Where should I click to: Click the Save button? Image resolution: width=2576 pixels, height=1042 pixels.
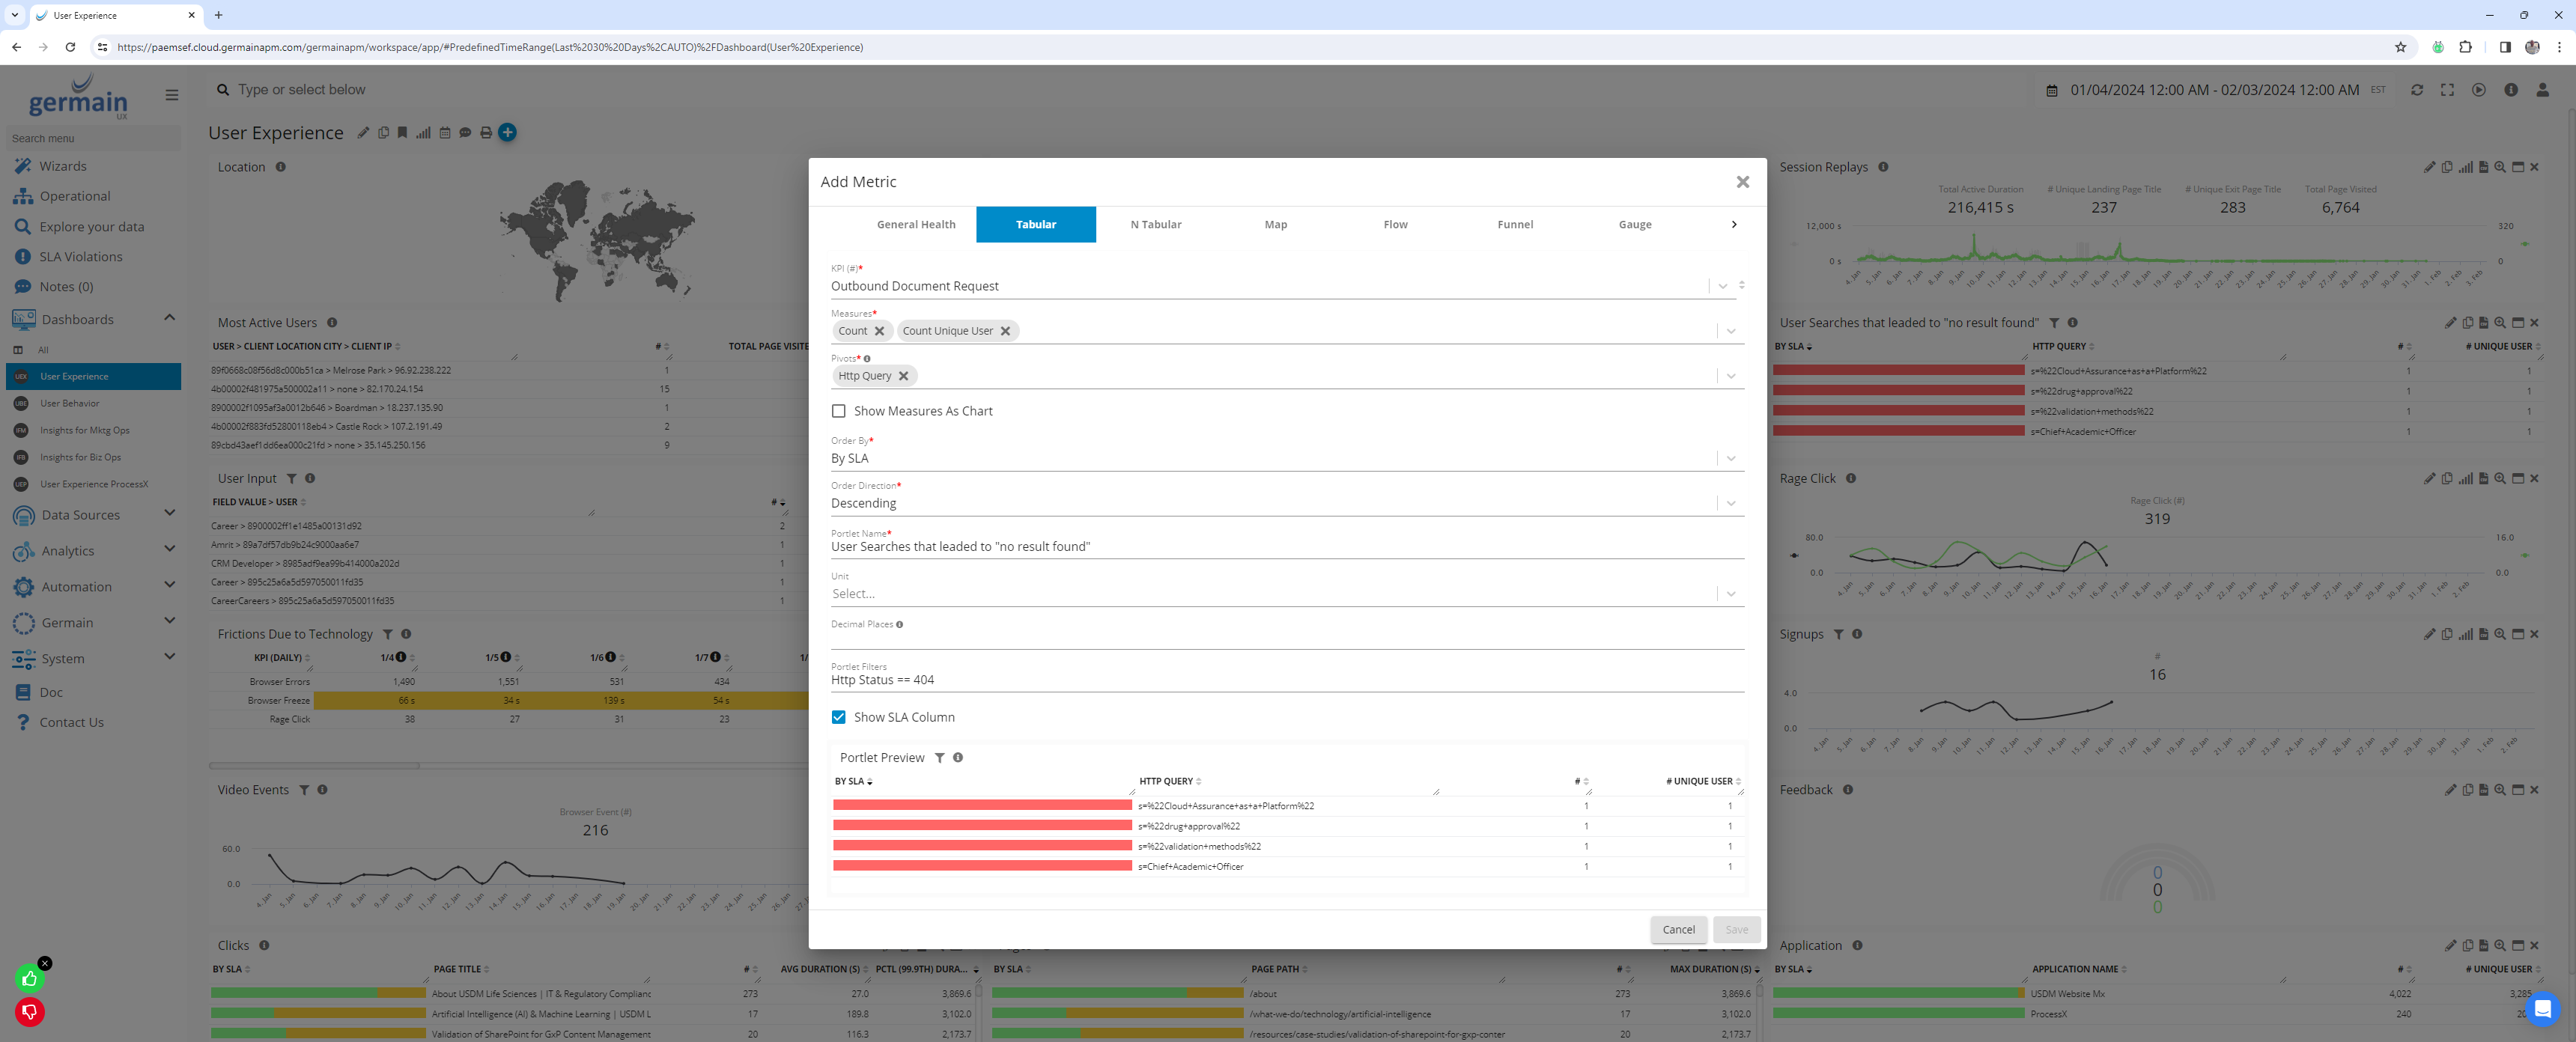click(x=1736, y=929)
